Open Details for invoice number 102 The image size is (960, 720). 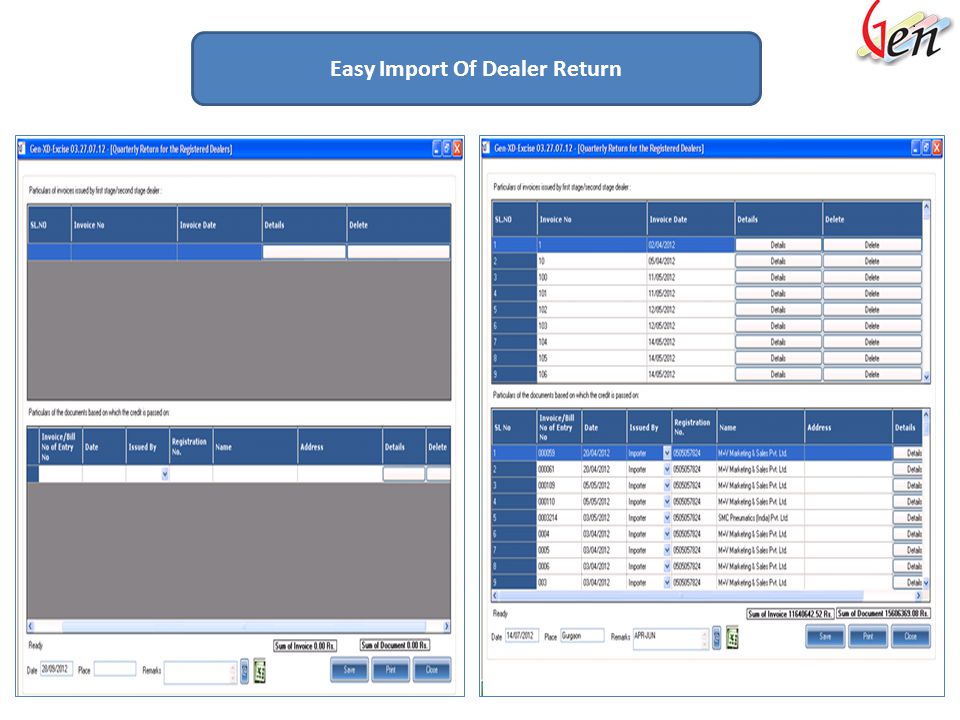coord(778,310)
